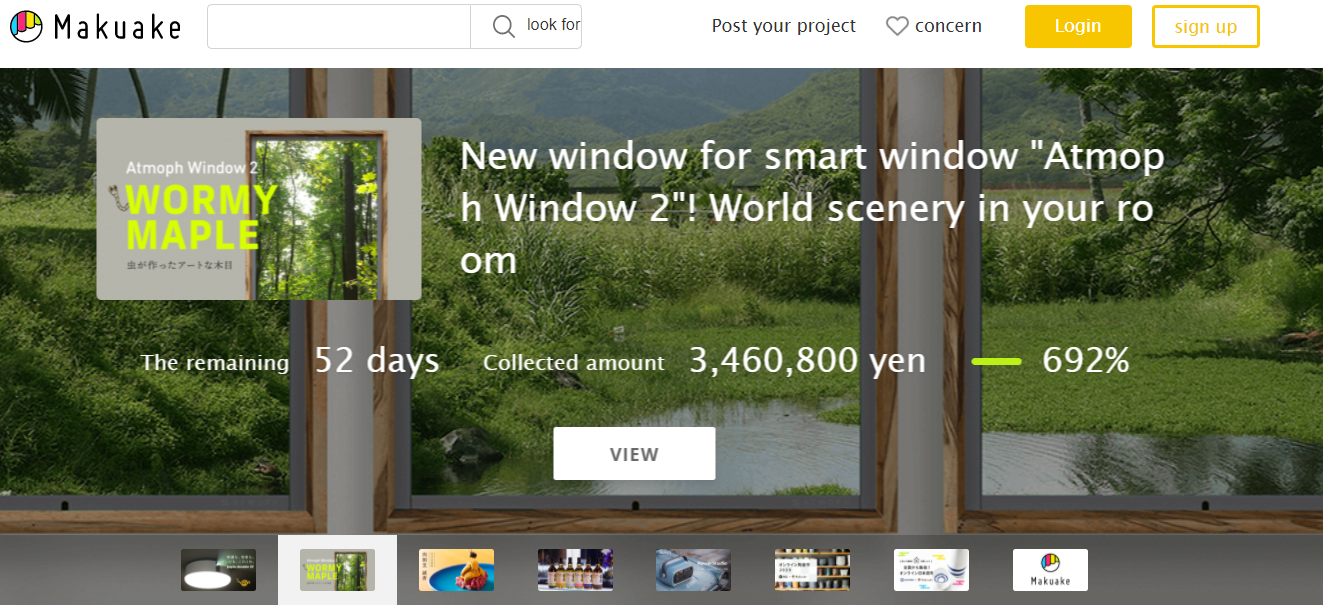
Task: Focus the search text field
Action: click(339, 26)
